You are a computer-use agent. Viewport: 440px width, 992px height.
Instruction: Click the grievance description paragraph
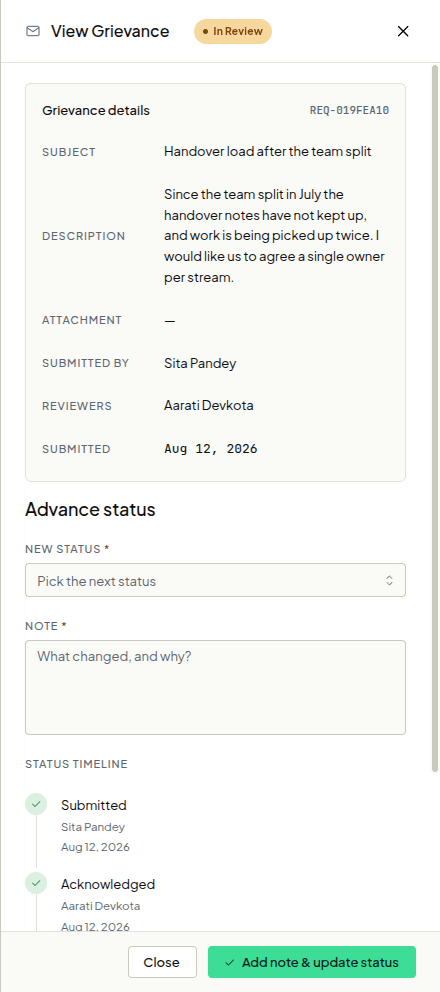pos(275,235)
